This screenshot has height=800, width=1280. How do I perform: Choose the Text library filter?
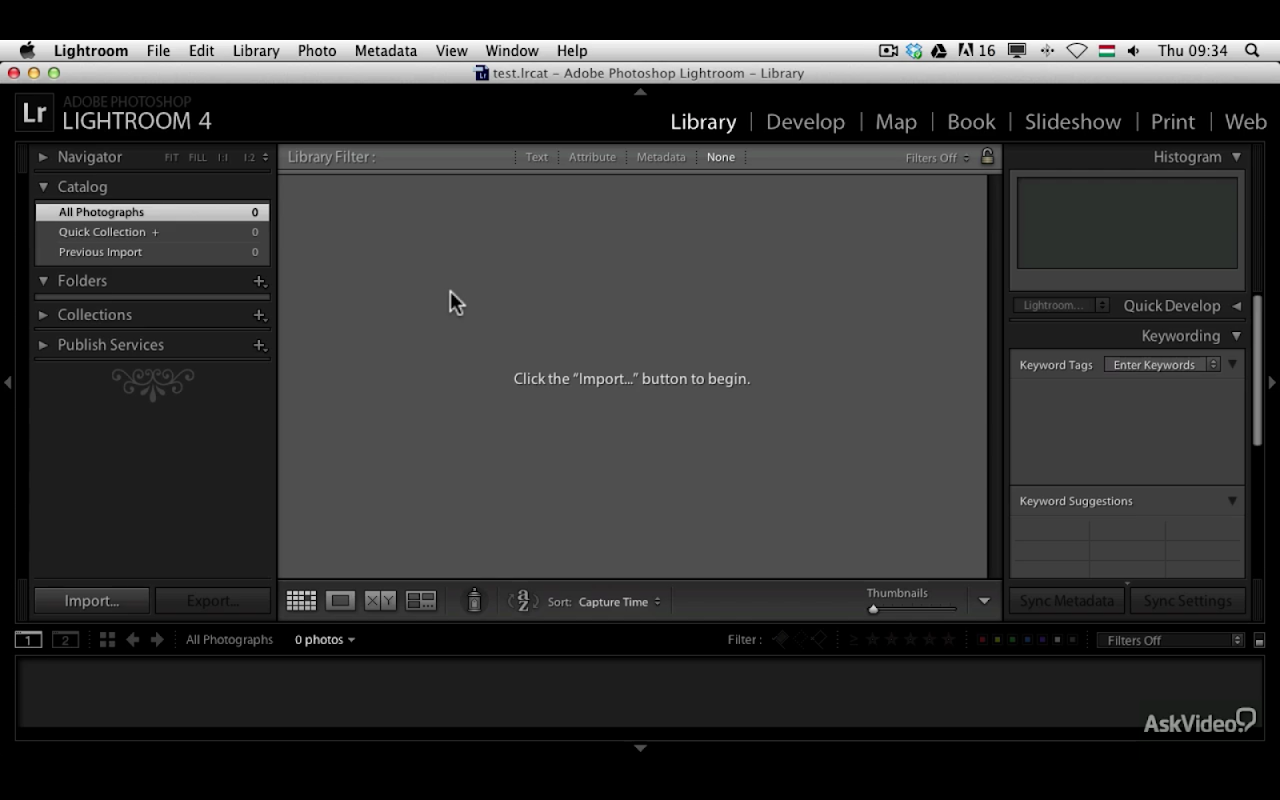(x=537, y=157)
